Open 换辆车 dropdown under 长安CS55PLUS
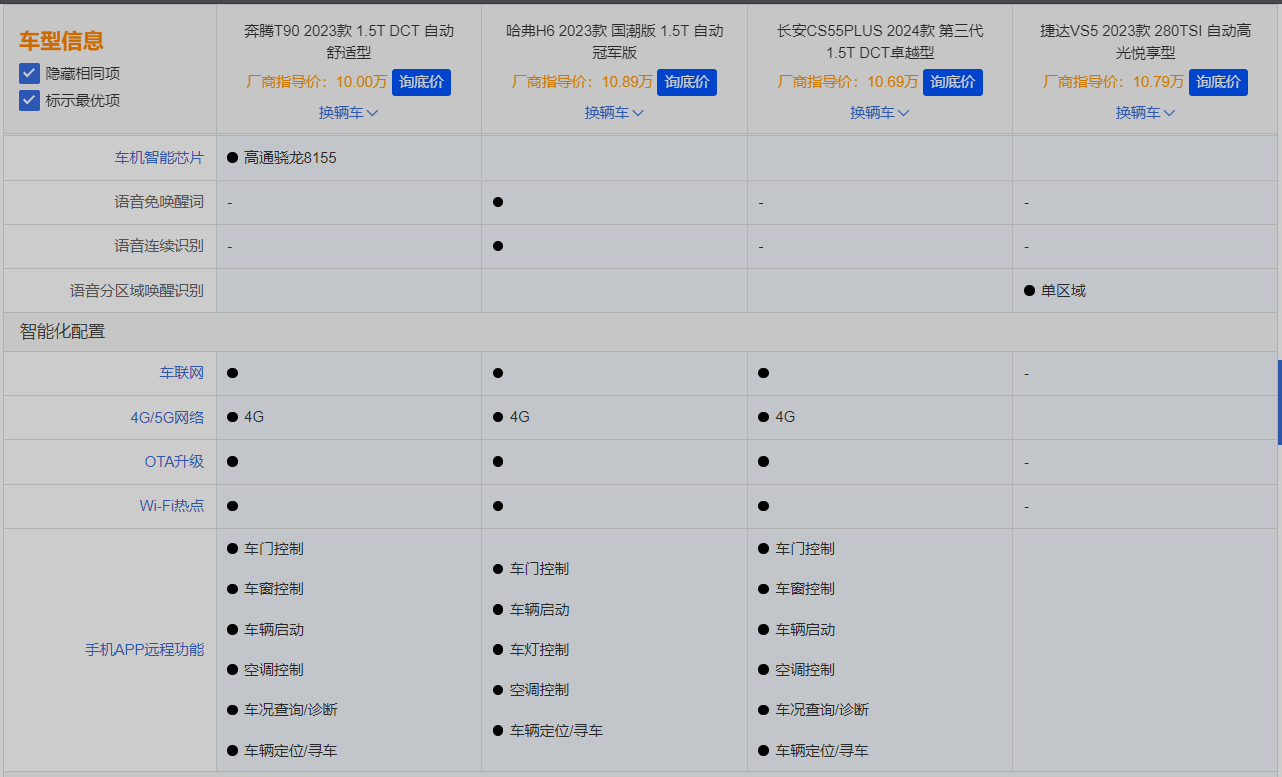 point(879,113)
